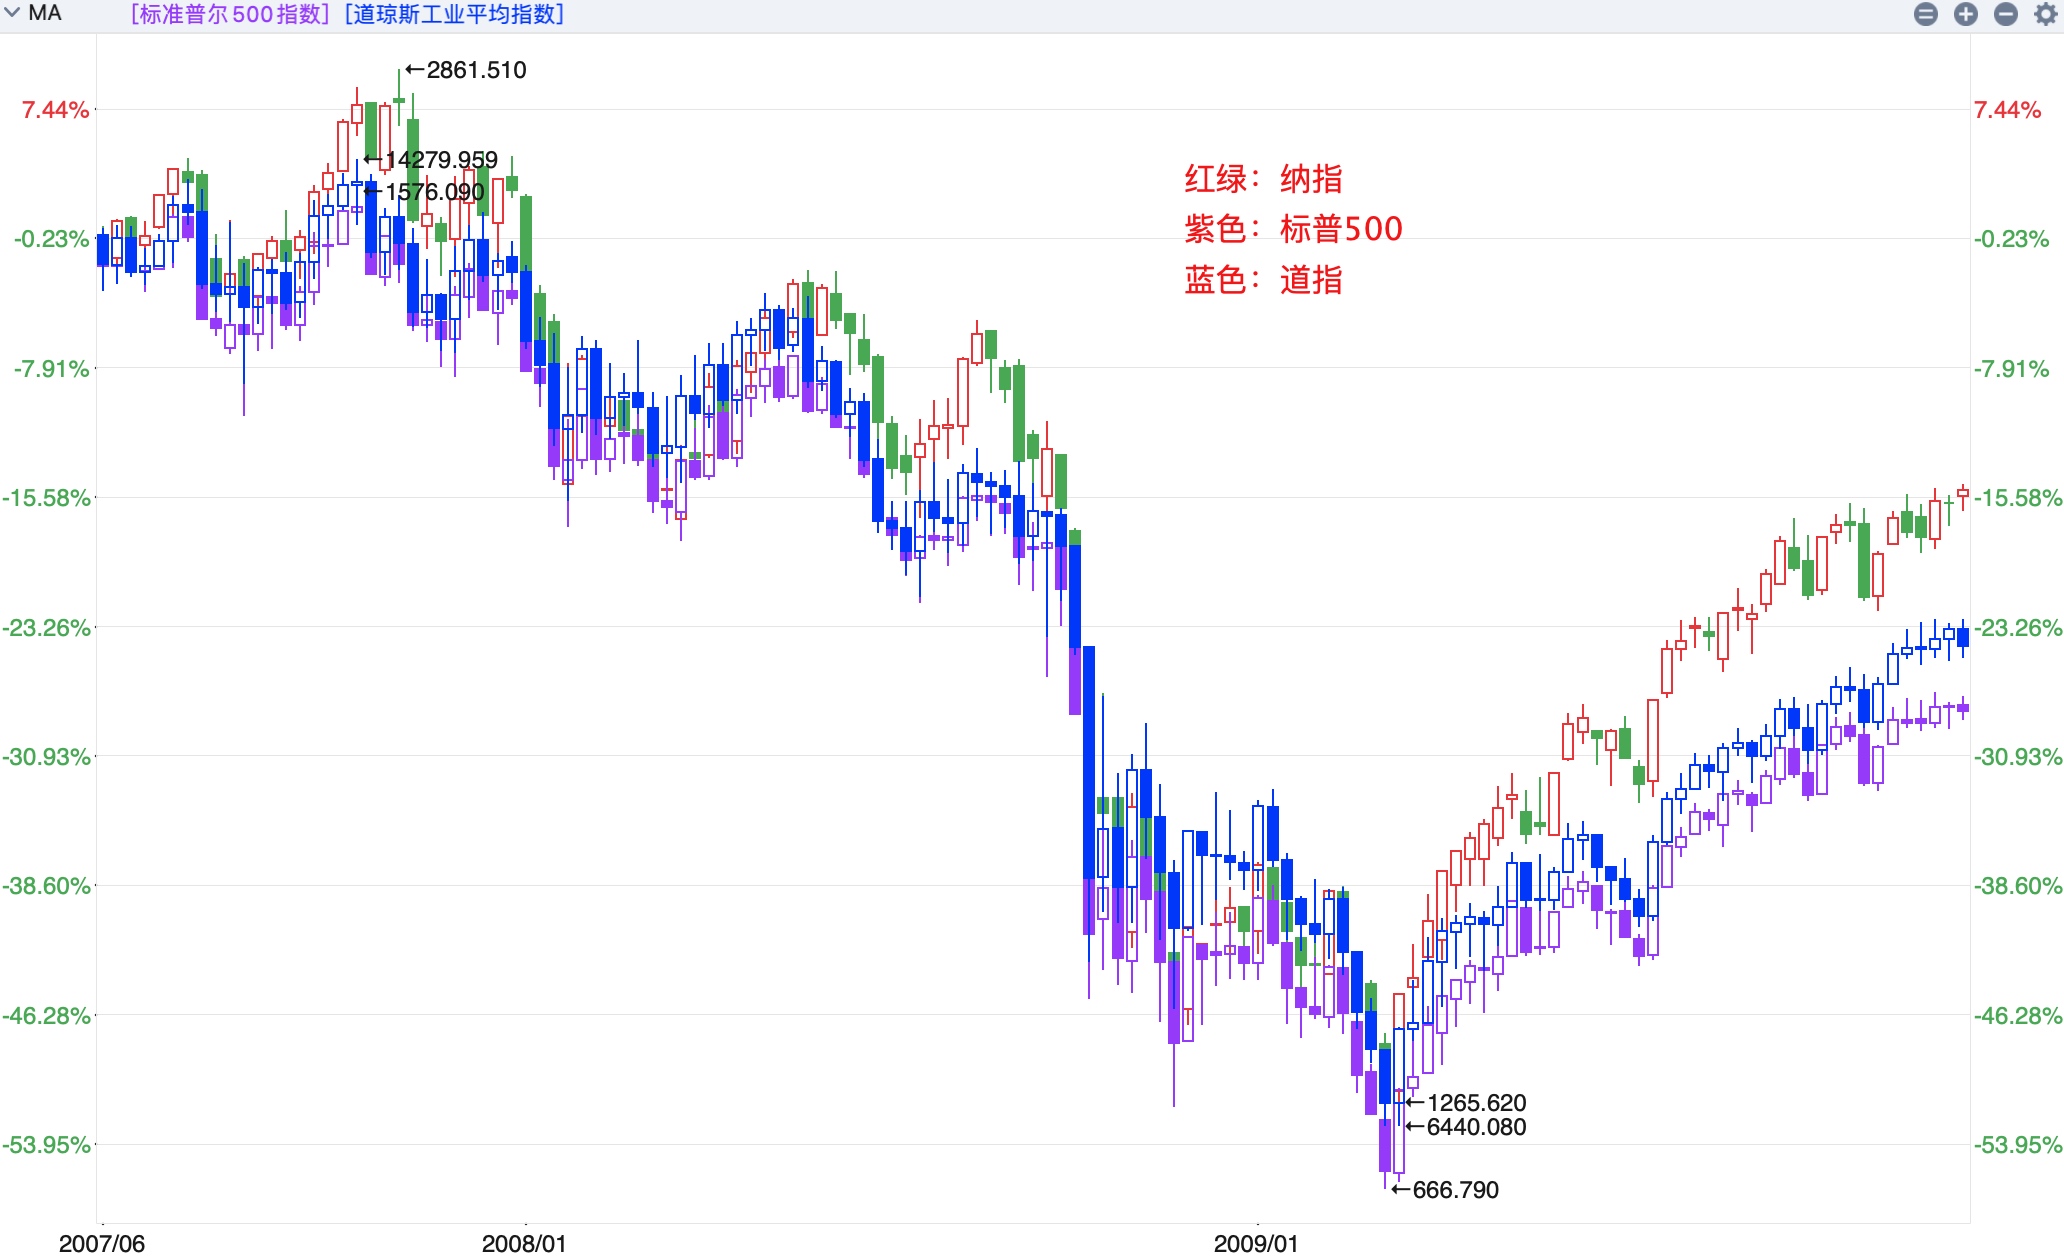
Task: Click the left axis -30.93% label
Action: pos(46,757)
